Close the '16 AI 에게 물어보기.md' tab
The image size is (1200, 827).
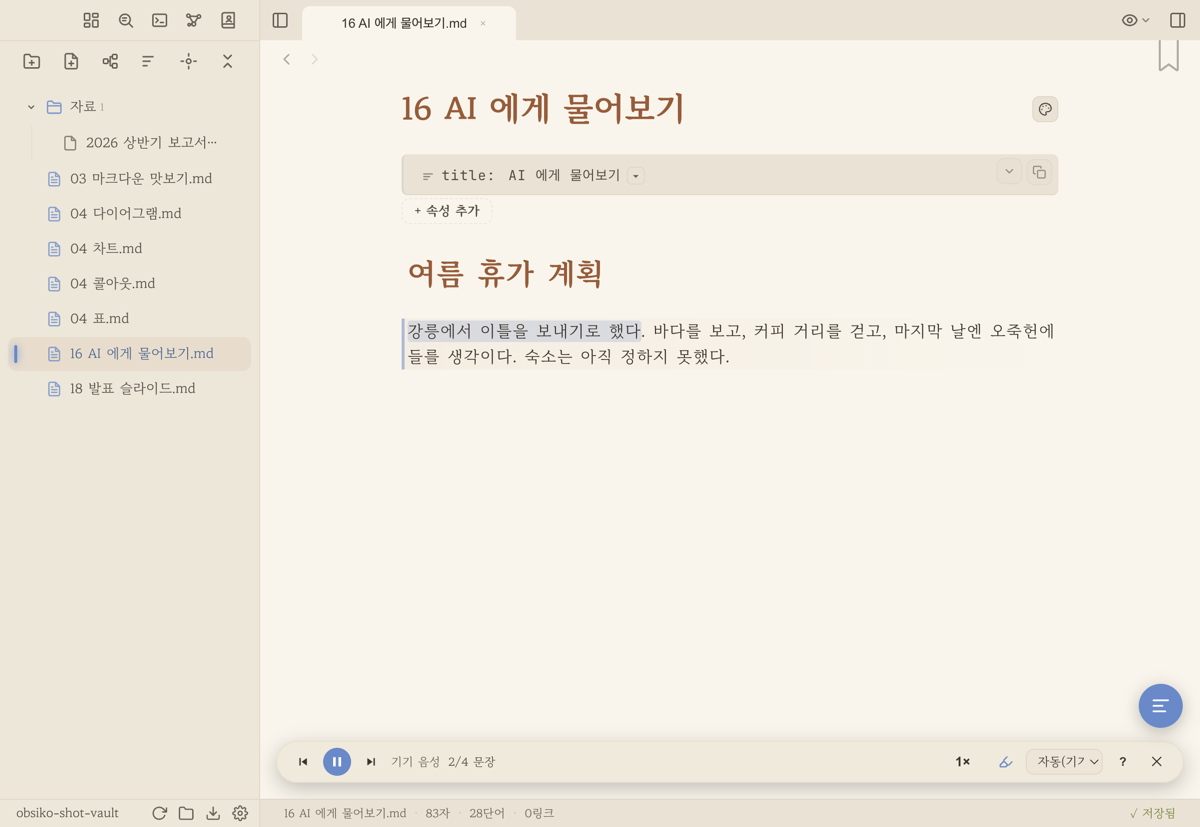coord(483,23)
